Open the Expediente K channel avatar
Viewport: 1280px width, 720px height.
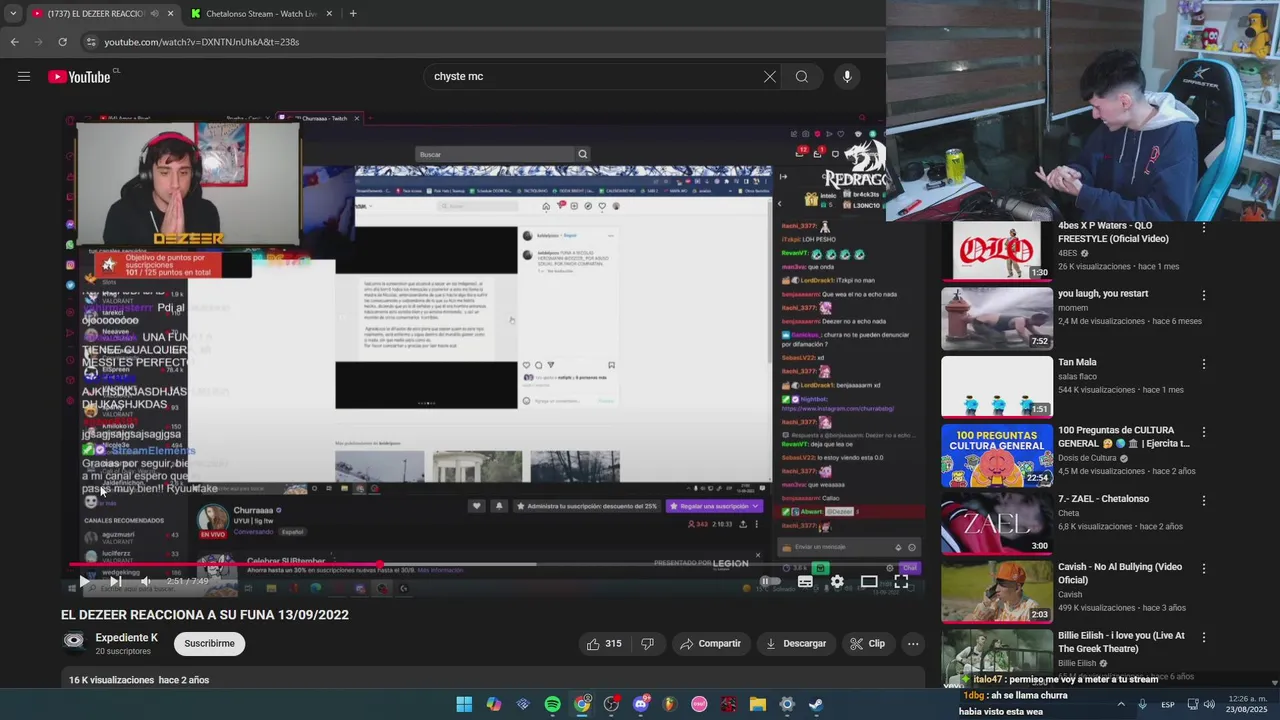pos(74,642)
